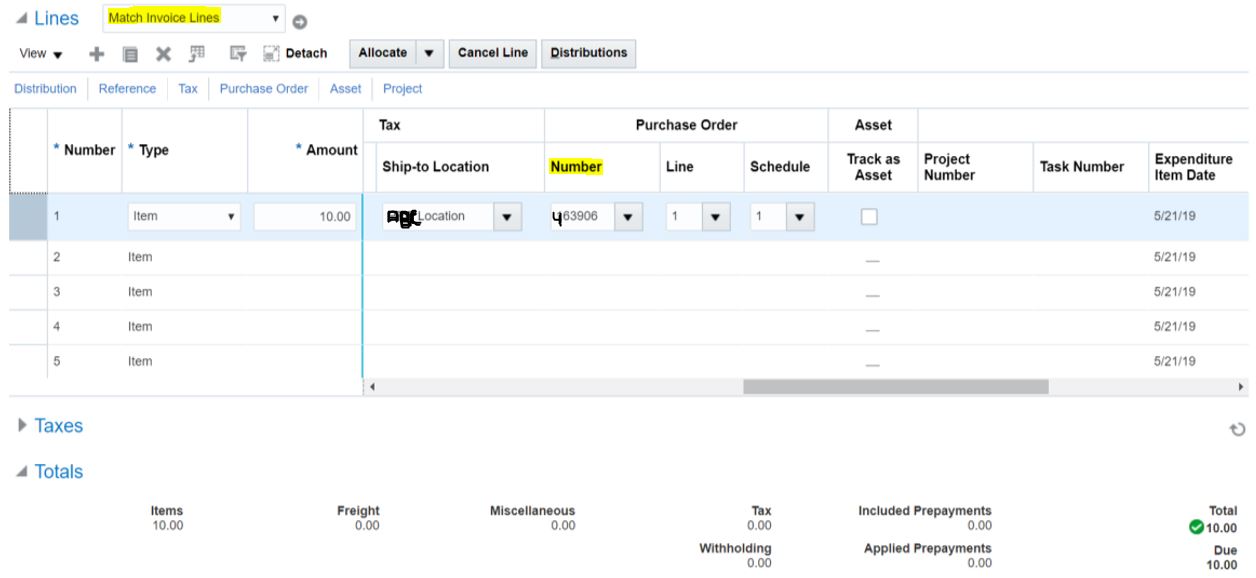Toggle the Allocate split-button dropdown arrow

tap(430, 55)
